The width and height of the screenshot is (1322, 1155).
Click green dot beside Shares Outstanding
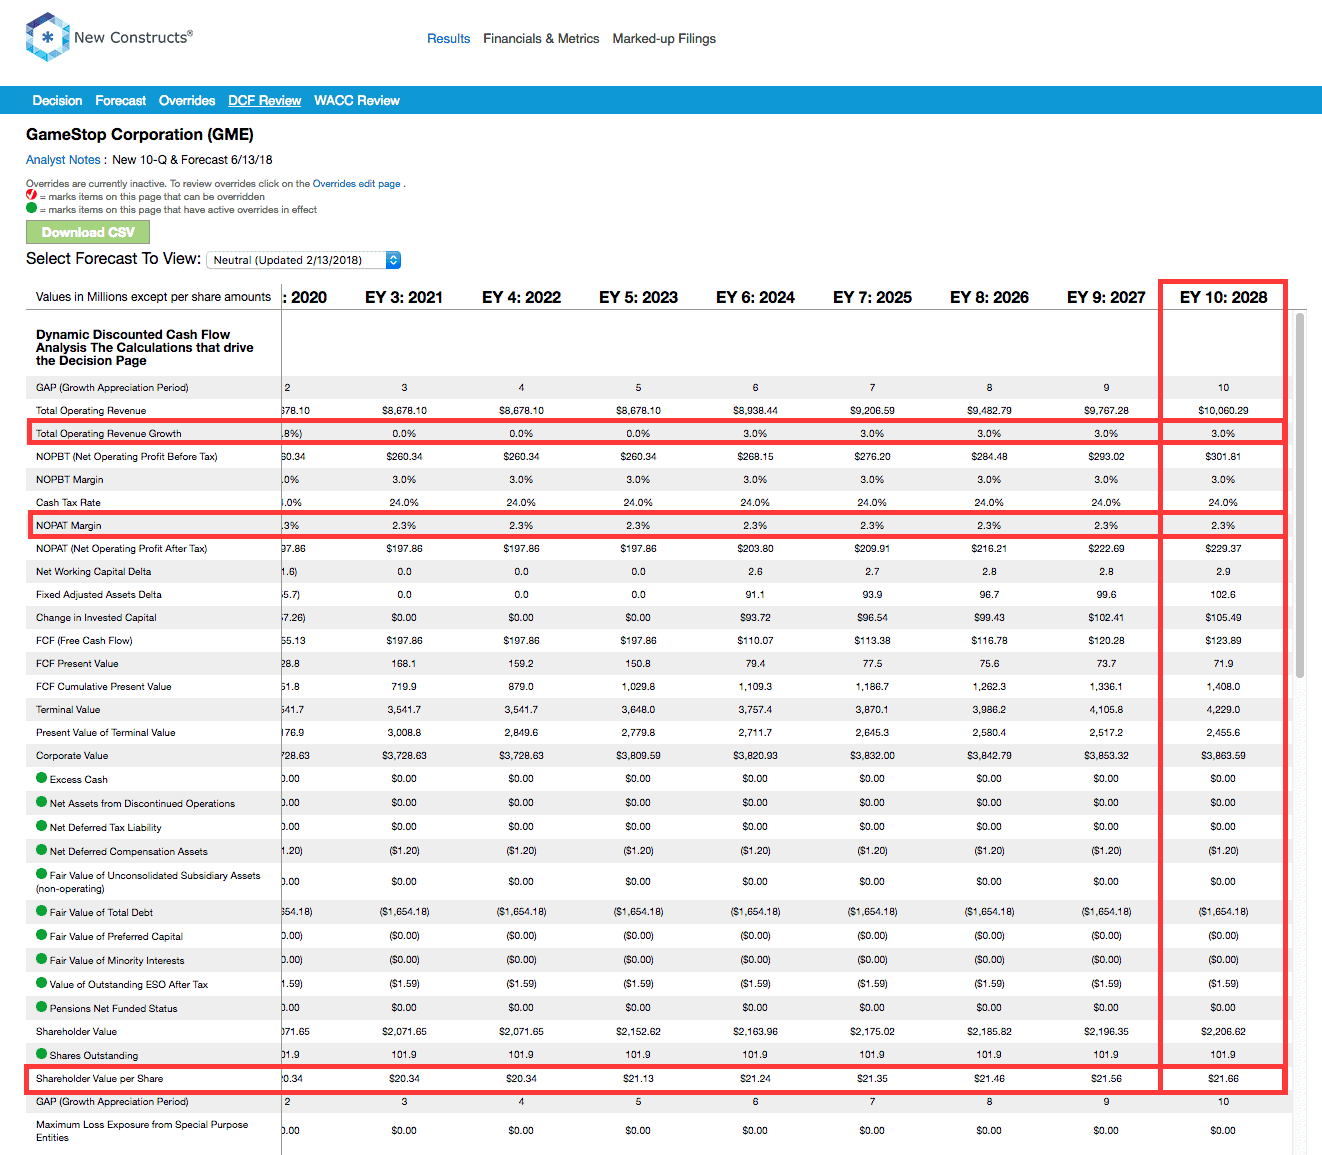pyautogui.click(x=42, y=1054)
